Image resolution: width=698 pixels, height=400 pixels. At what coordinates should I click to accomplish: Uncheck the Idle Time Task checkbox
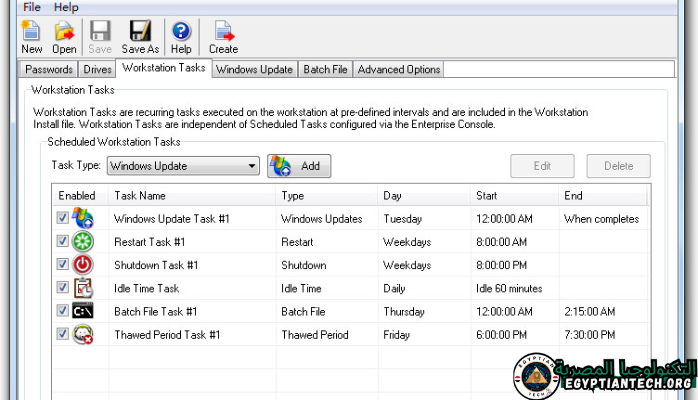(63, 288)
